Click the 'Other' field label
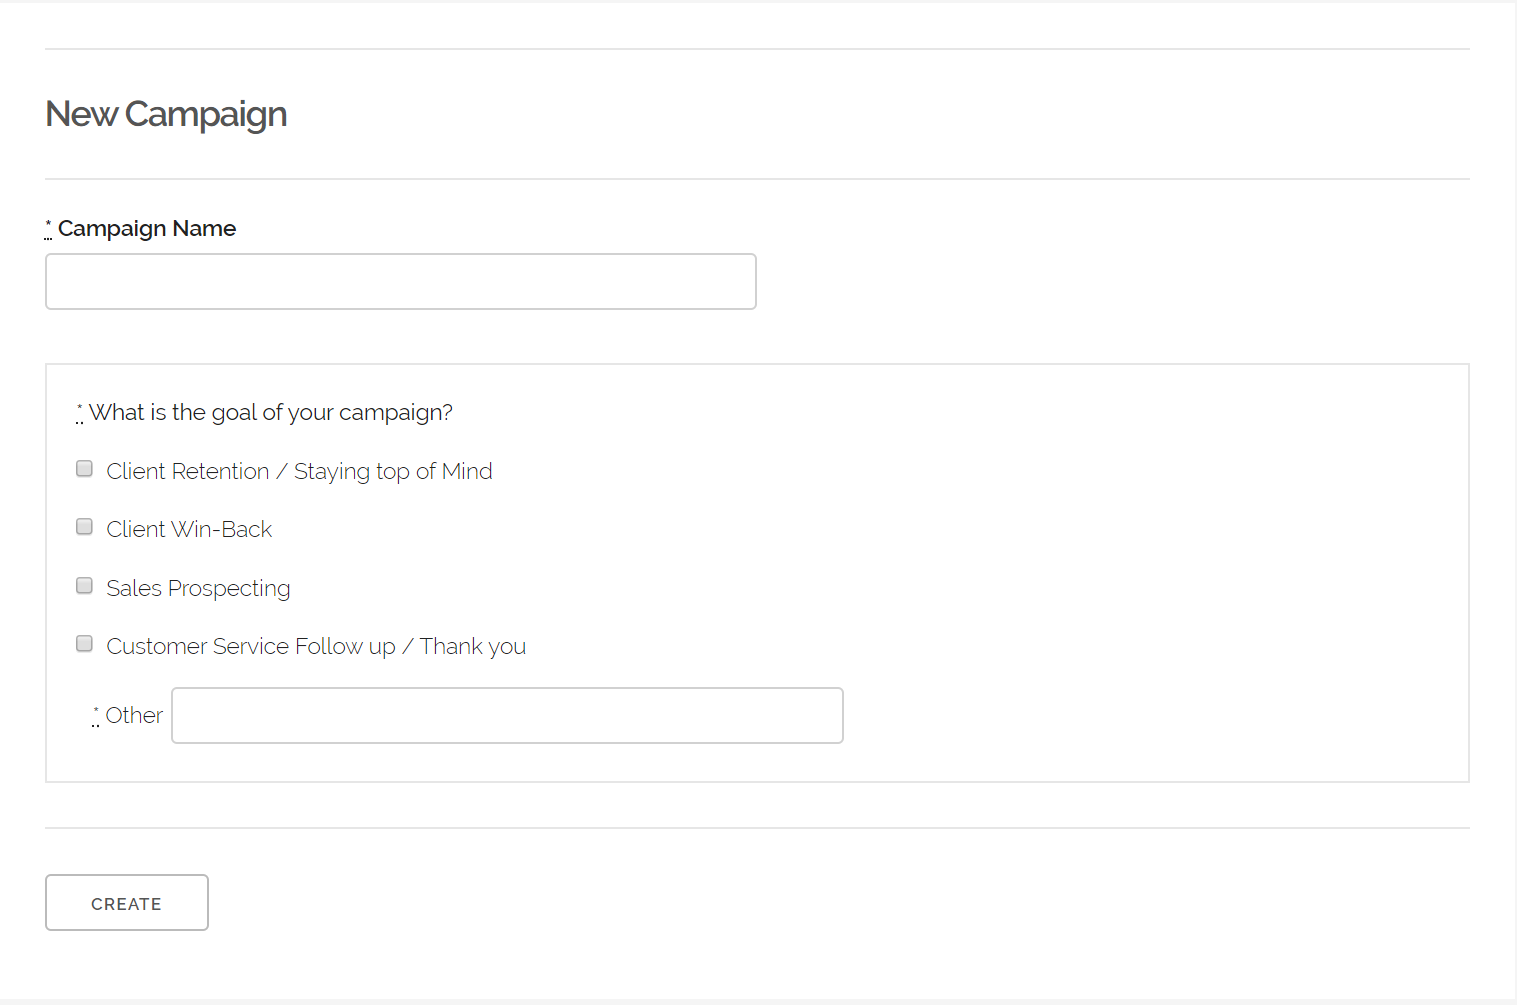 (x=134, y=715)
